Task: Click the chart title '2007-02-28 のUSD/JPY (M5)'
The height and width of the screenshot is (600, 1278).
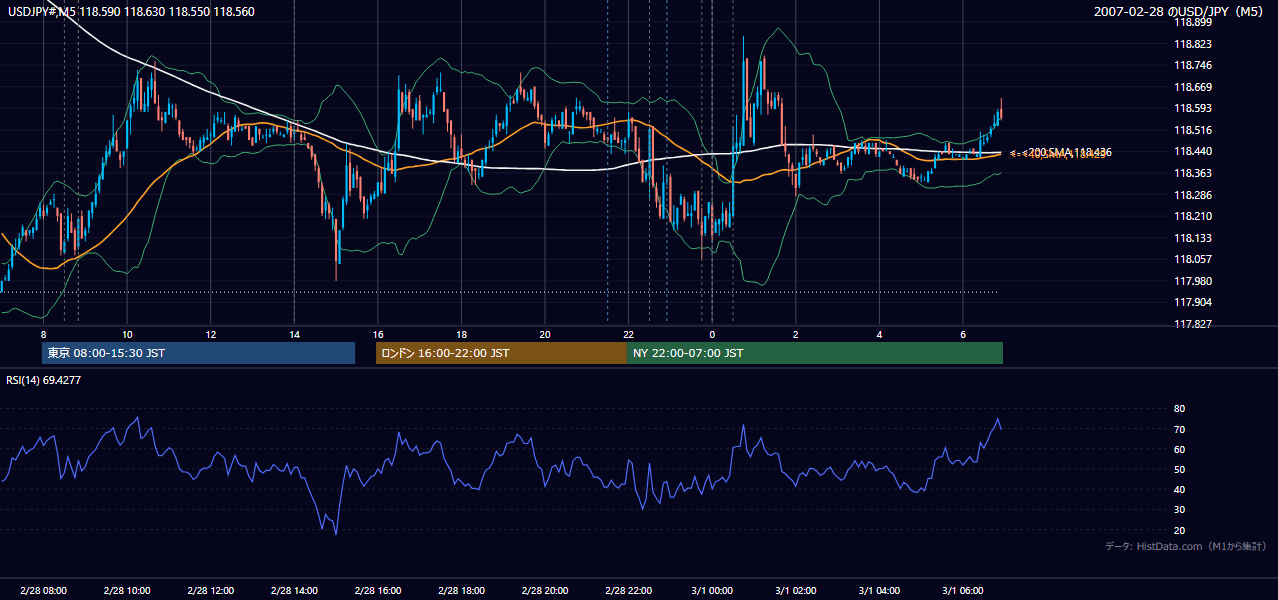Action: [1180, 11]
